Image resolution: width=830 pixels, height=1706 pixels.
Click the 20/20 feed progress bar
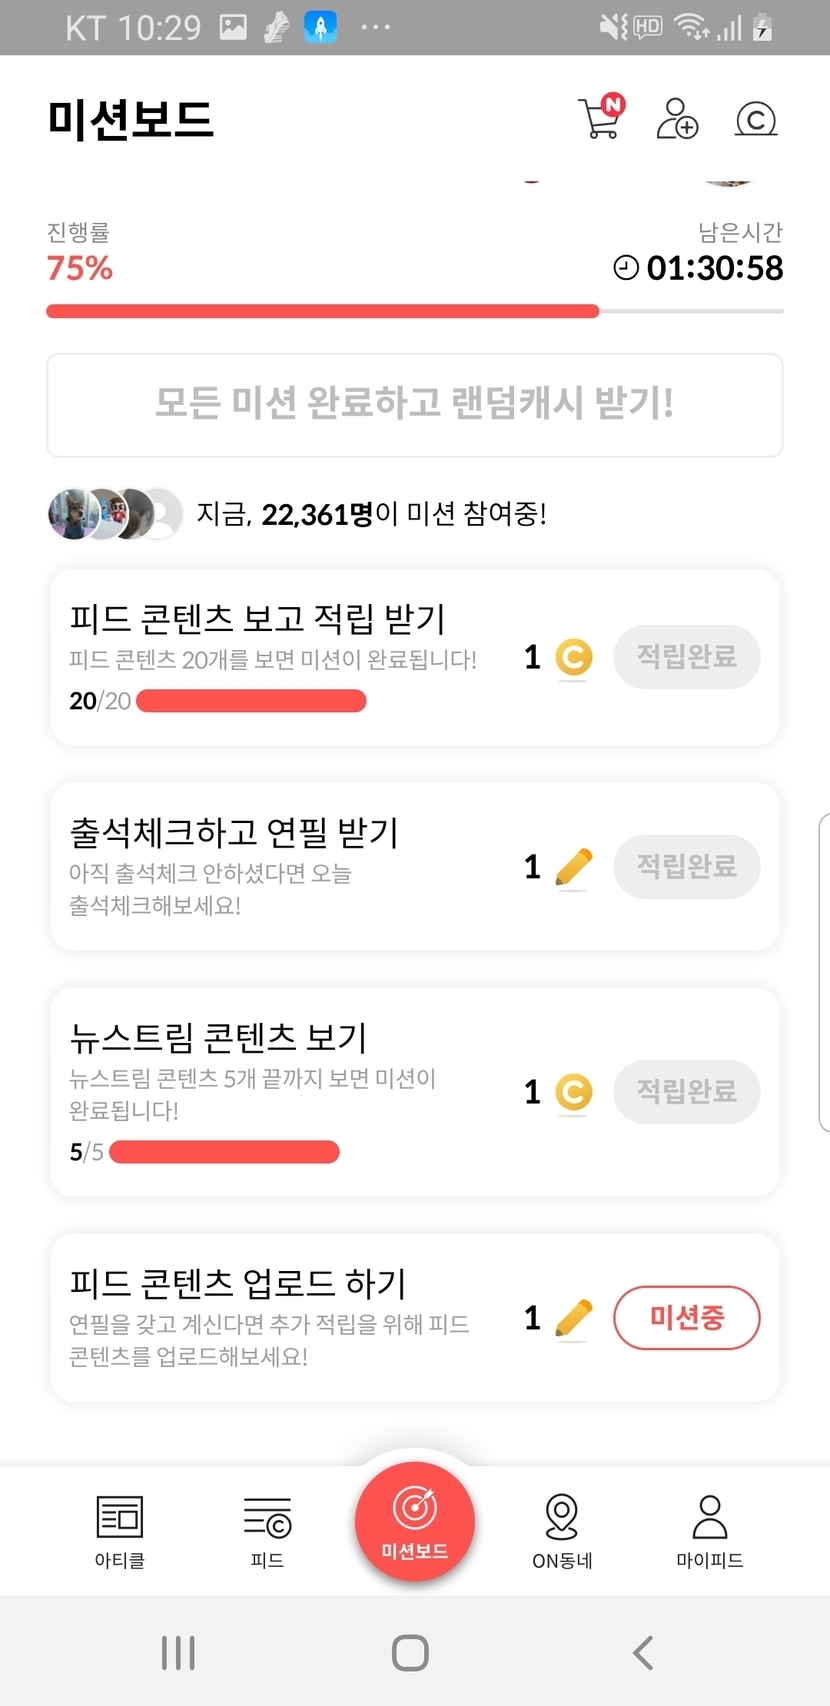(251, 701)
